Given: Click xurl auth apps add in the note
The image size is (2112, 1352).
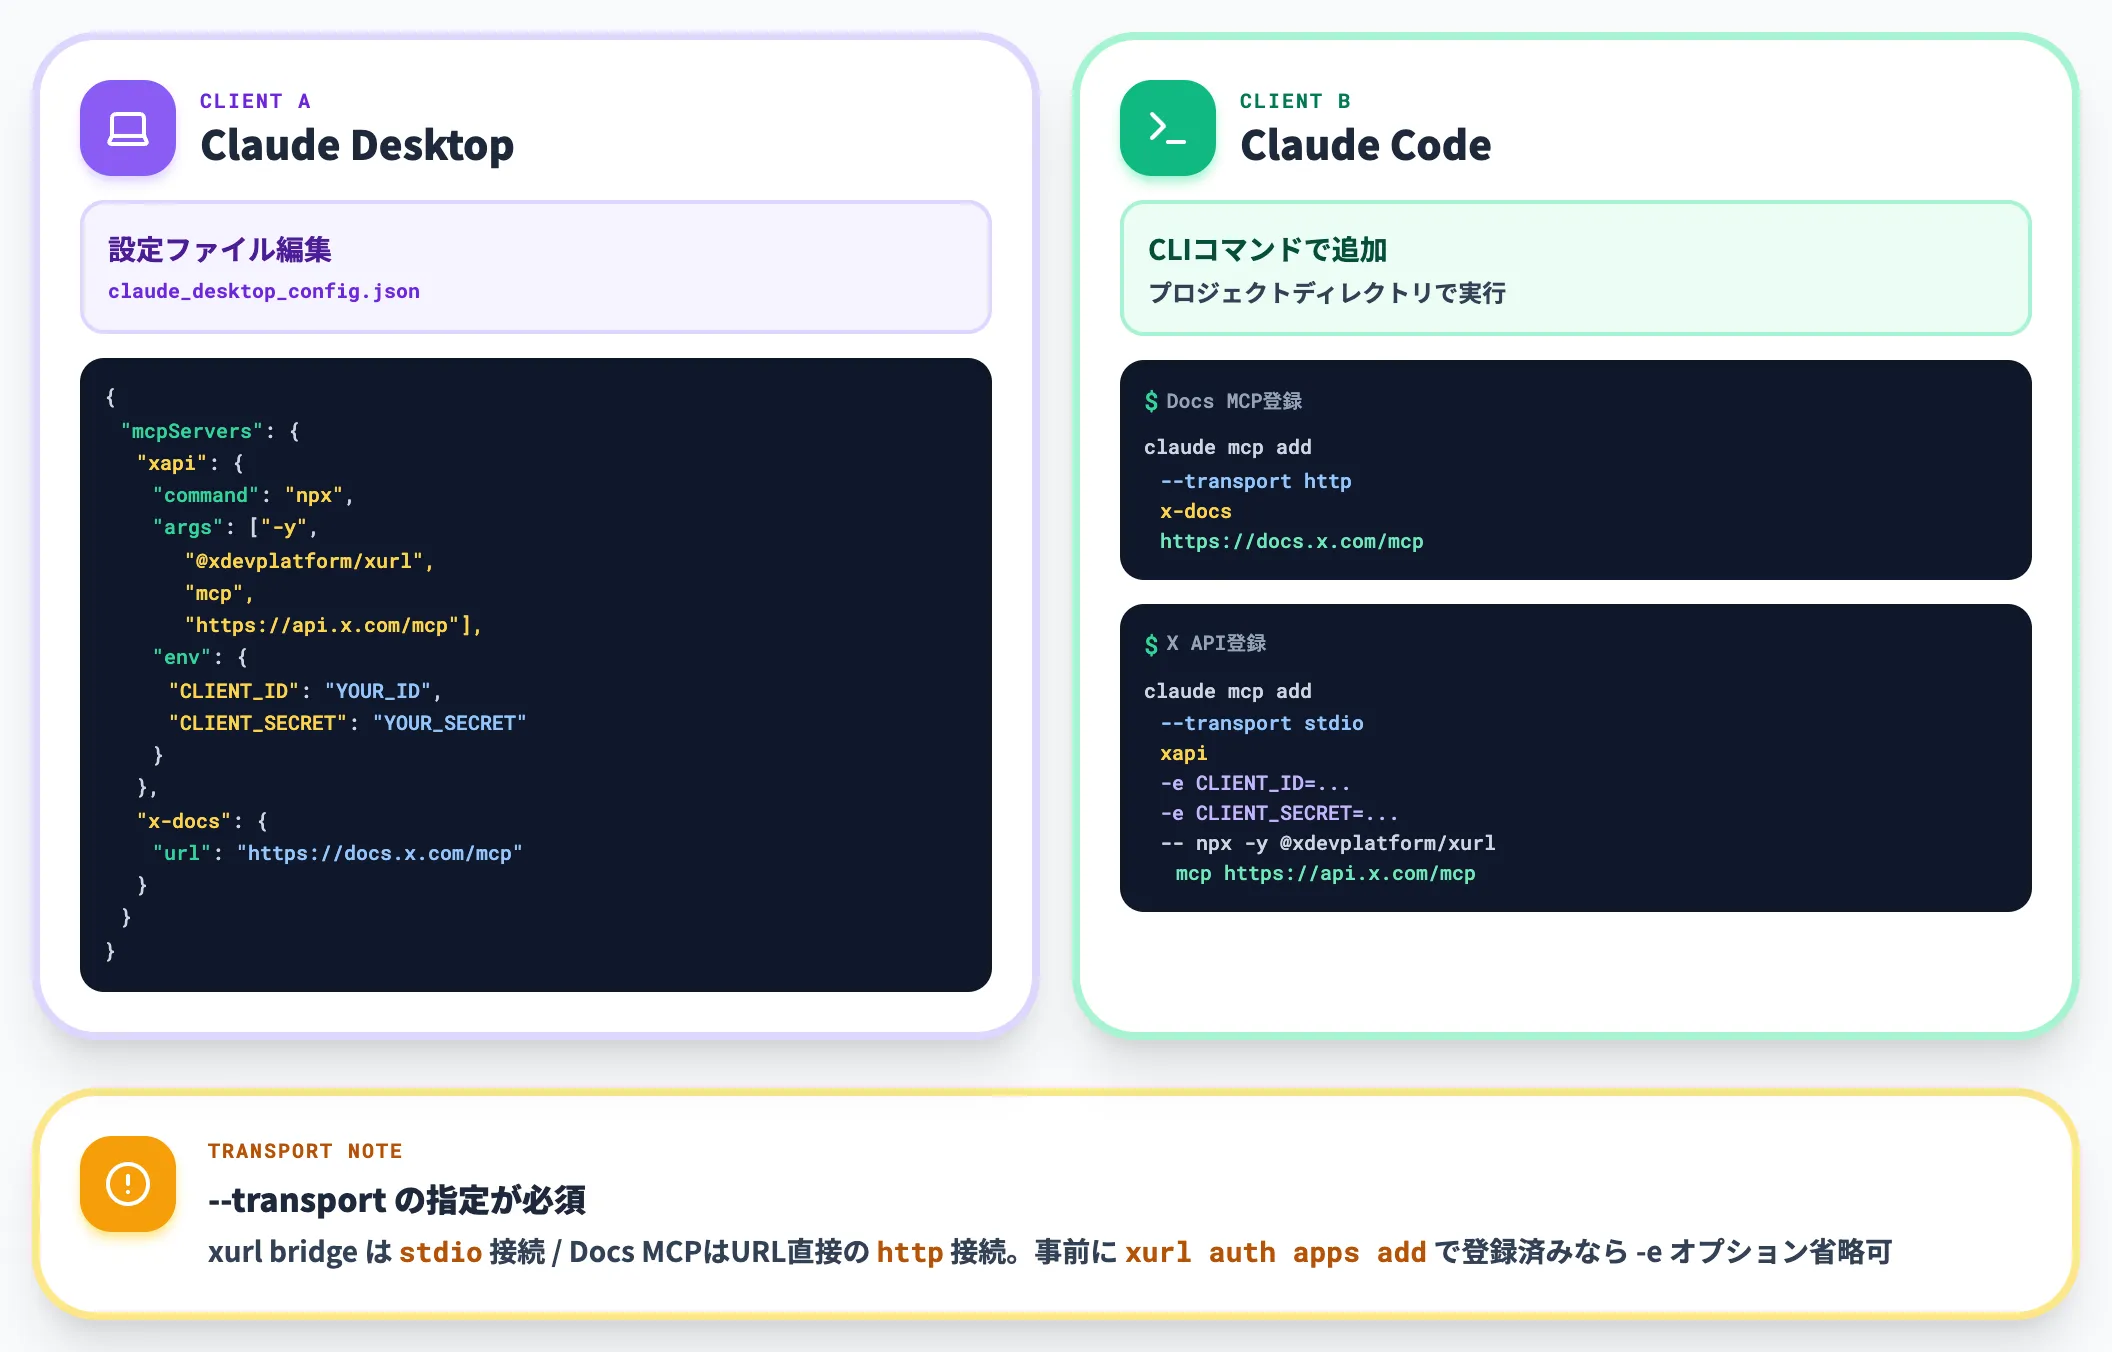Looking at the screenshot, I should [x=1276, y=1252].
